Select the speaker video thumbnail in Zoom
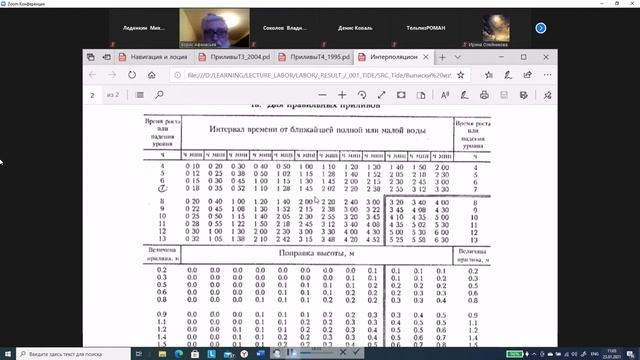The image size is (640, 360). tap(215, 28)
